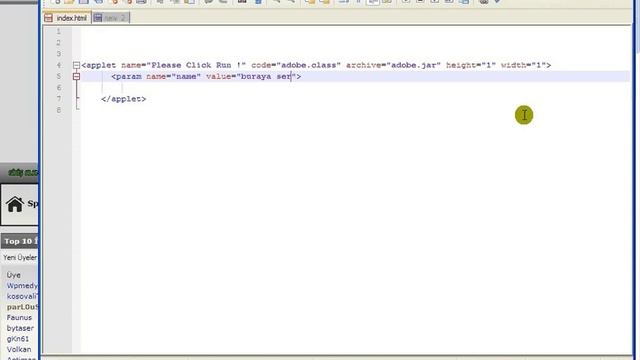Click the Top 10 header in browser
Screen dimensions: 640x360
pos(20,241)
